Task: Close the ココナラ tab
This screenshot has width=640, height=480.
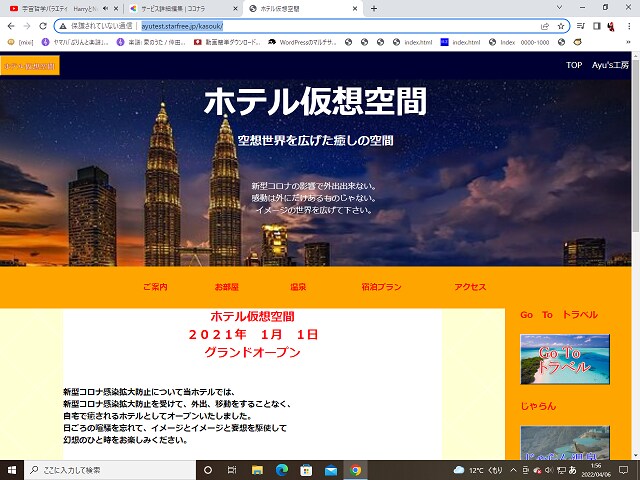Action: [236, 8]
